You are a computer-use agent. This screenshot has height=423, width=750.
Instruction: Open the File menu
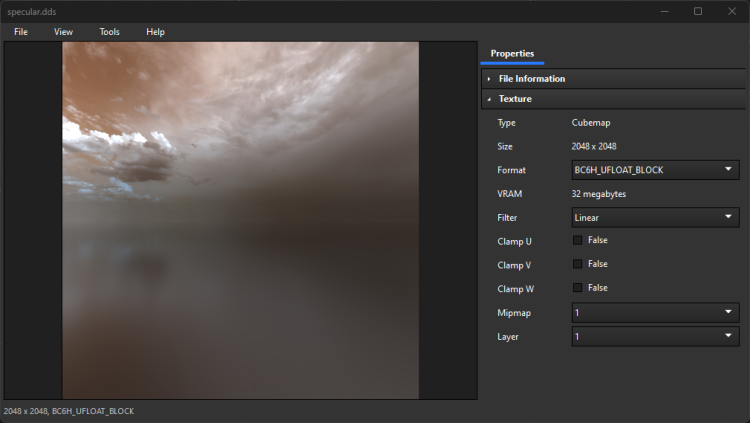pos(21,32)
